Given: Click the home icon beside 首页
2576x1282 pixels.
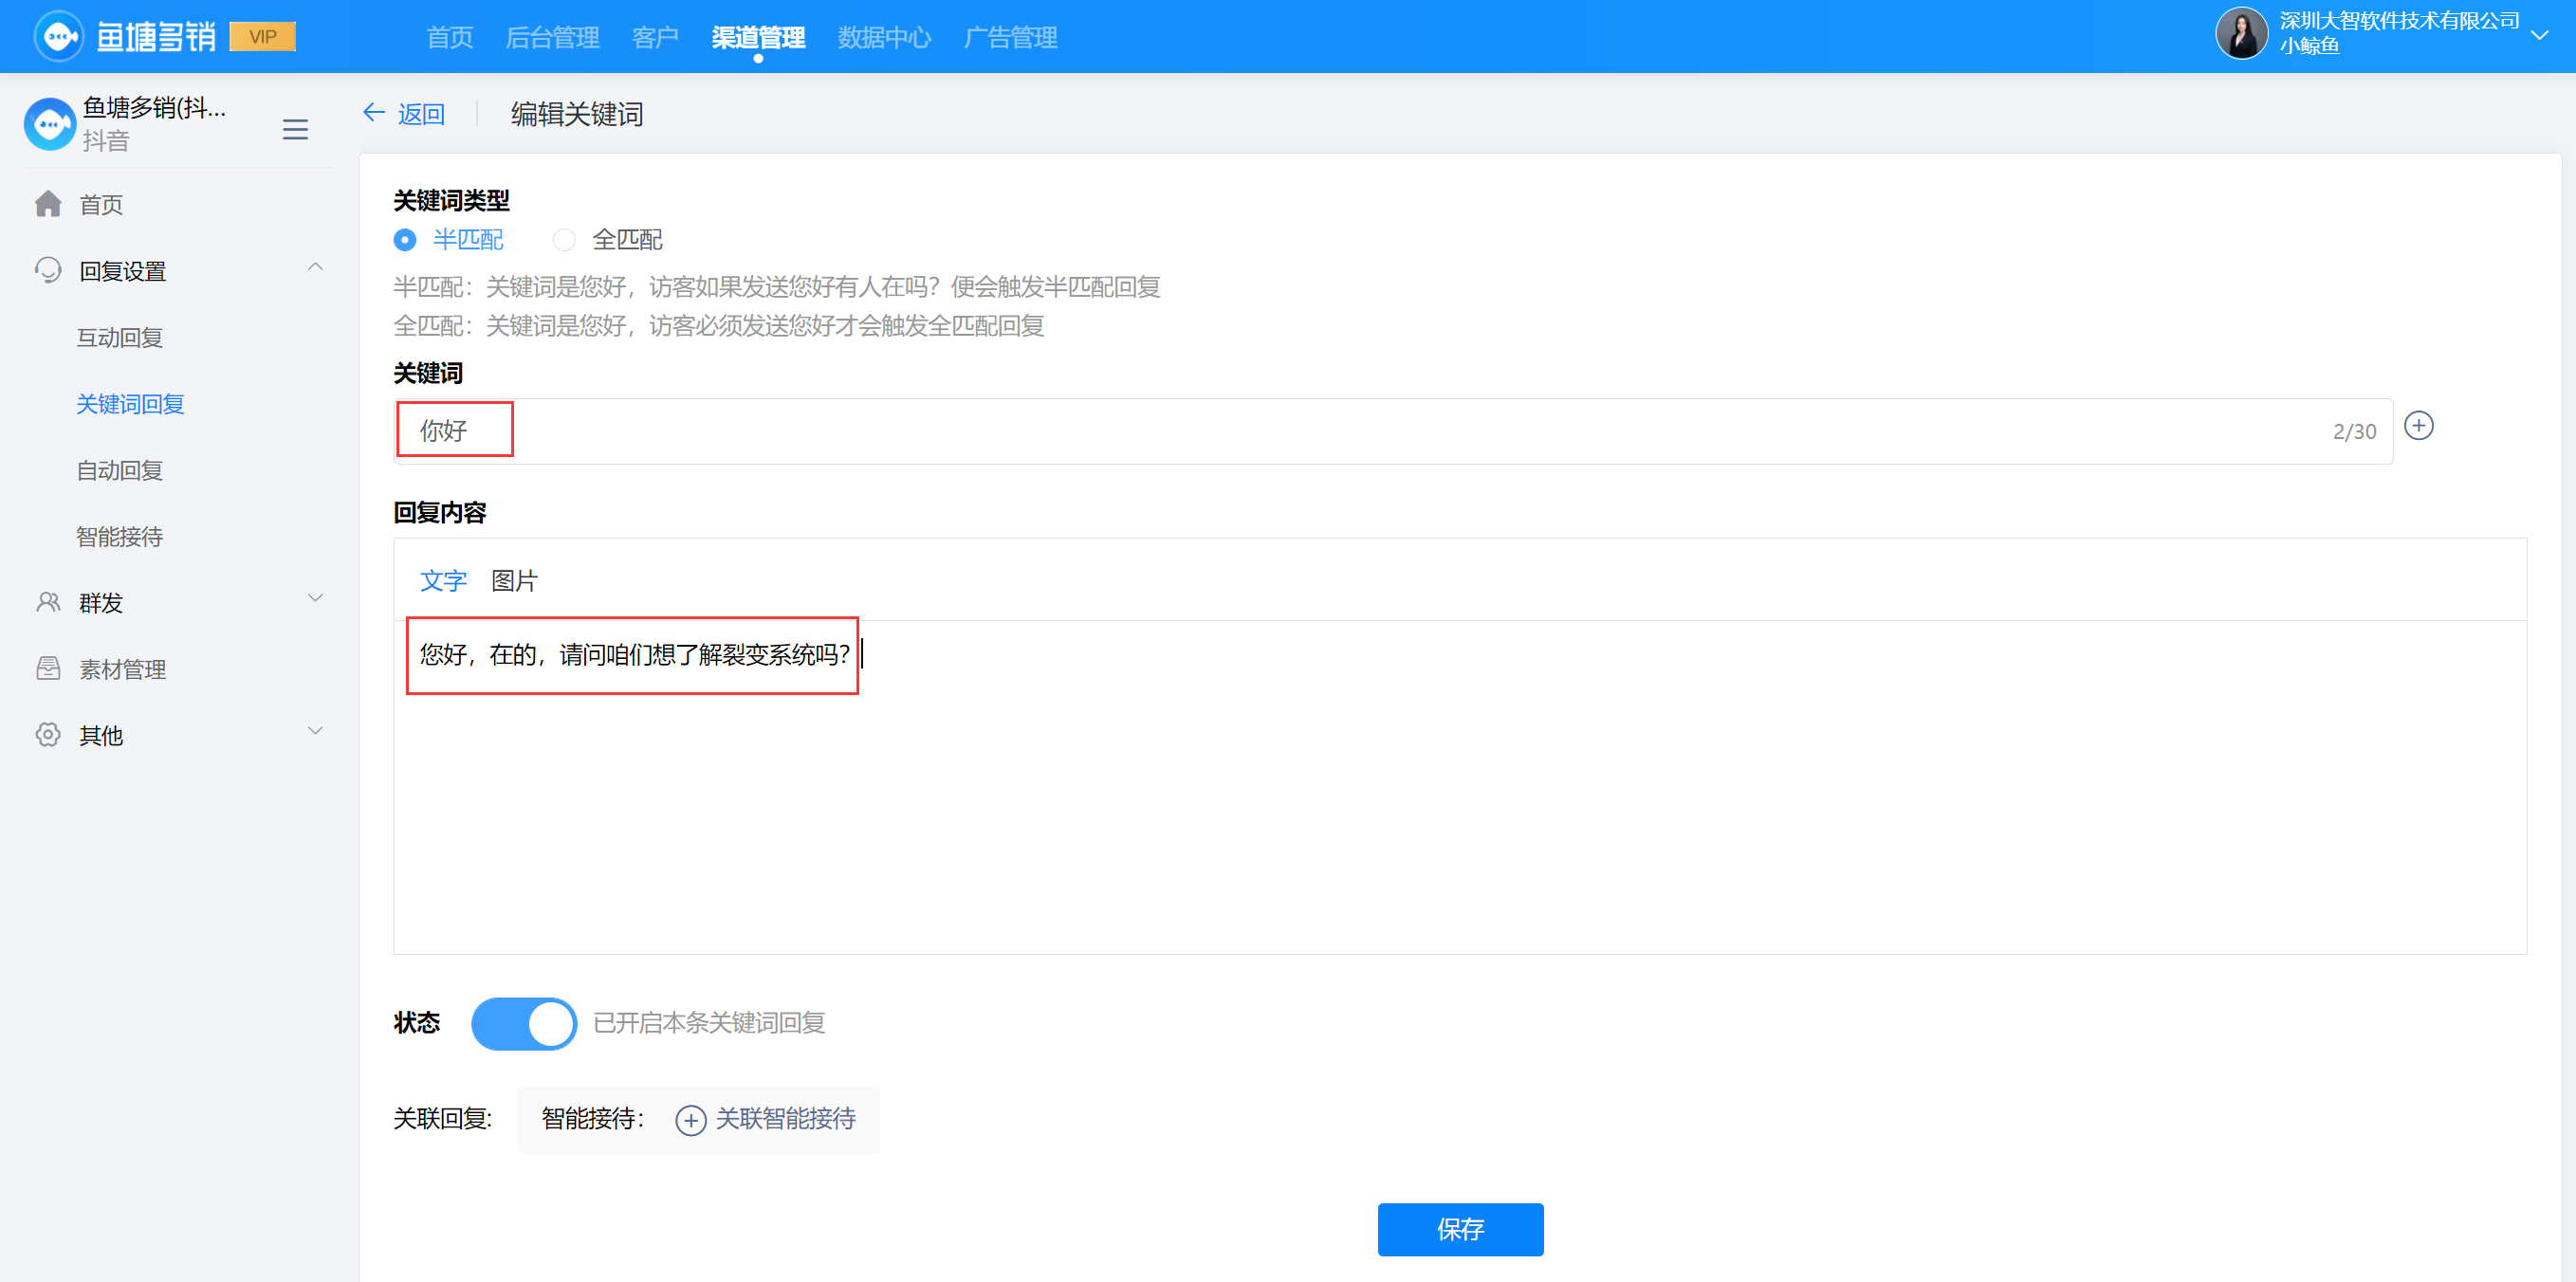Looking at the screenshot, I should [48, 204].
